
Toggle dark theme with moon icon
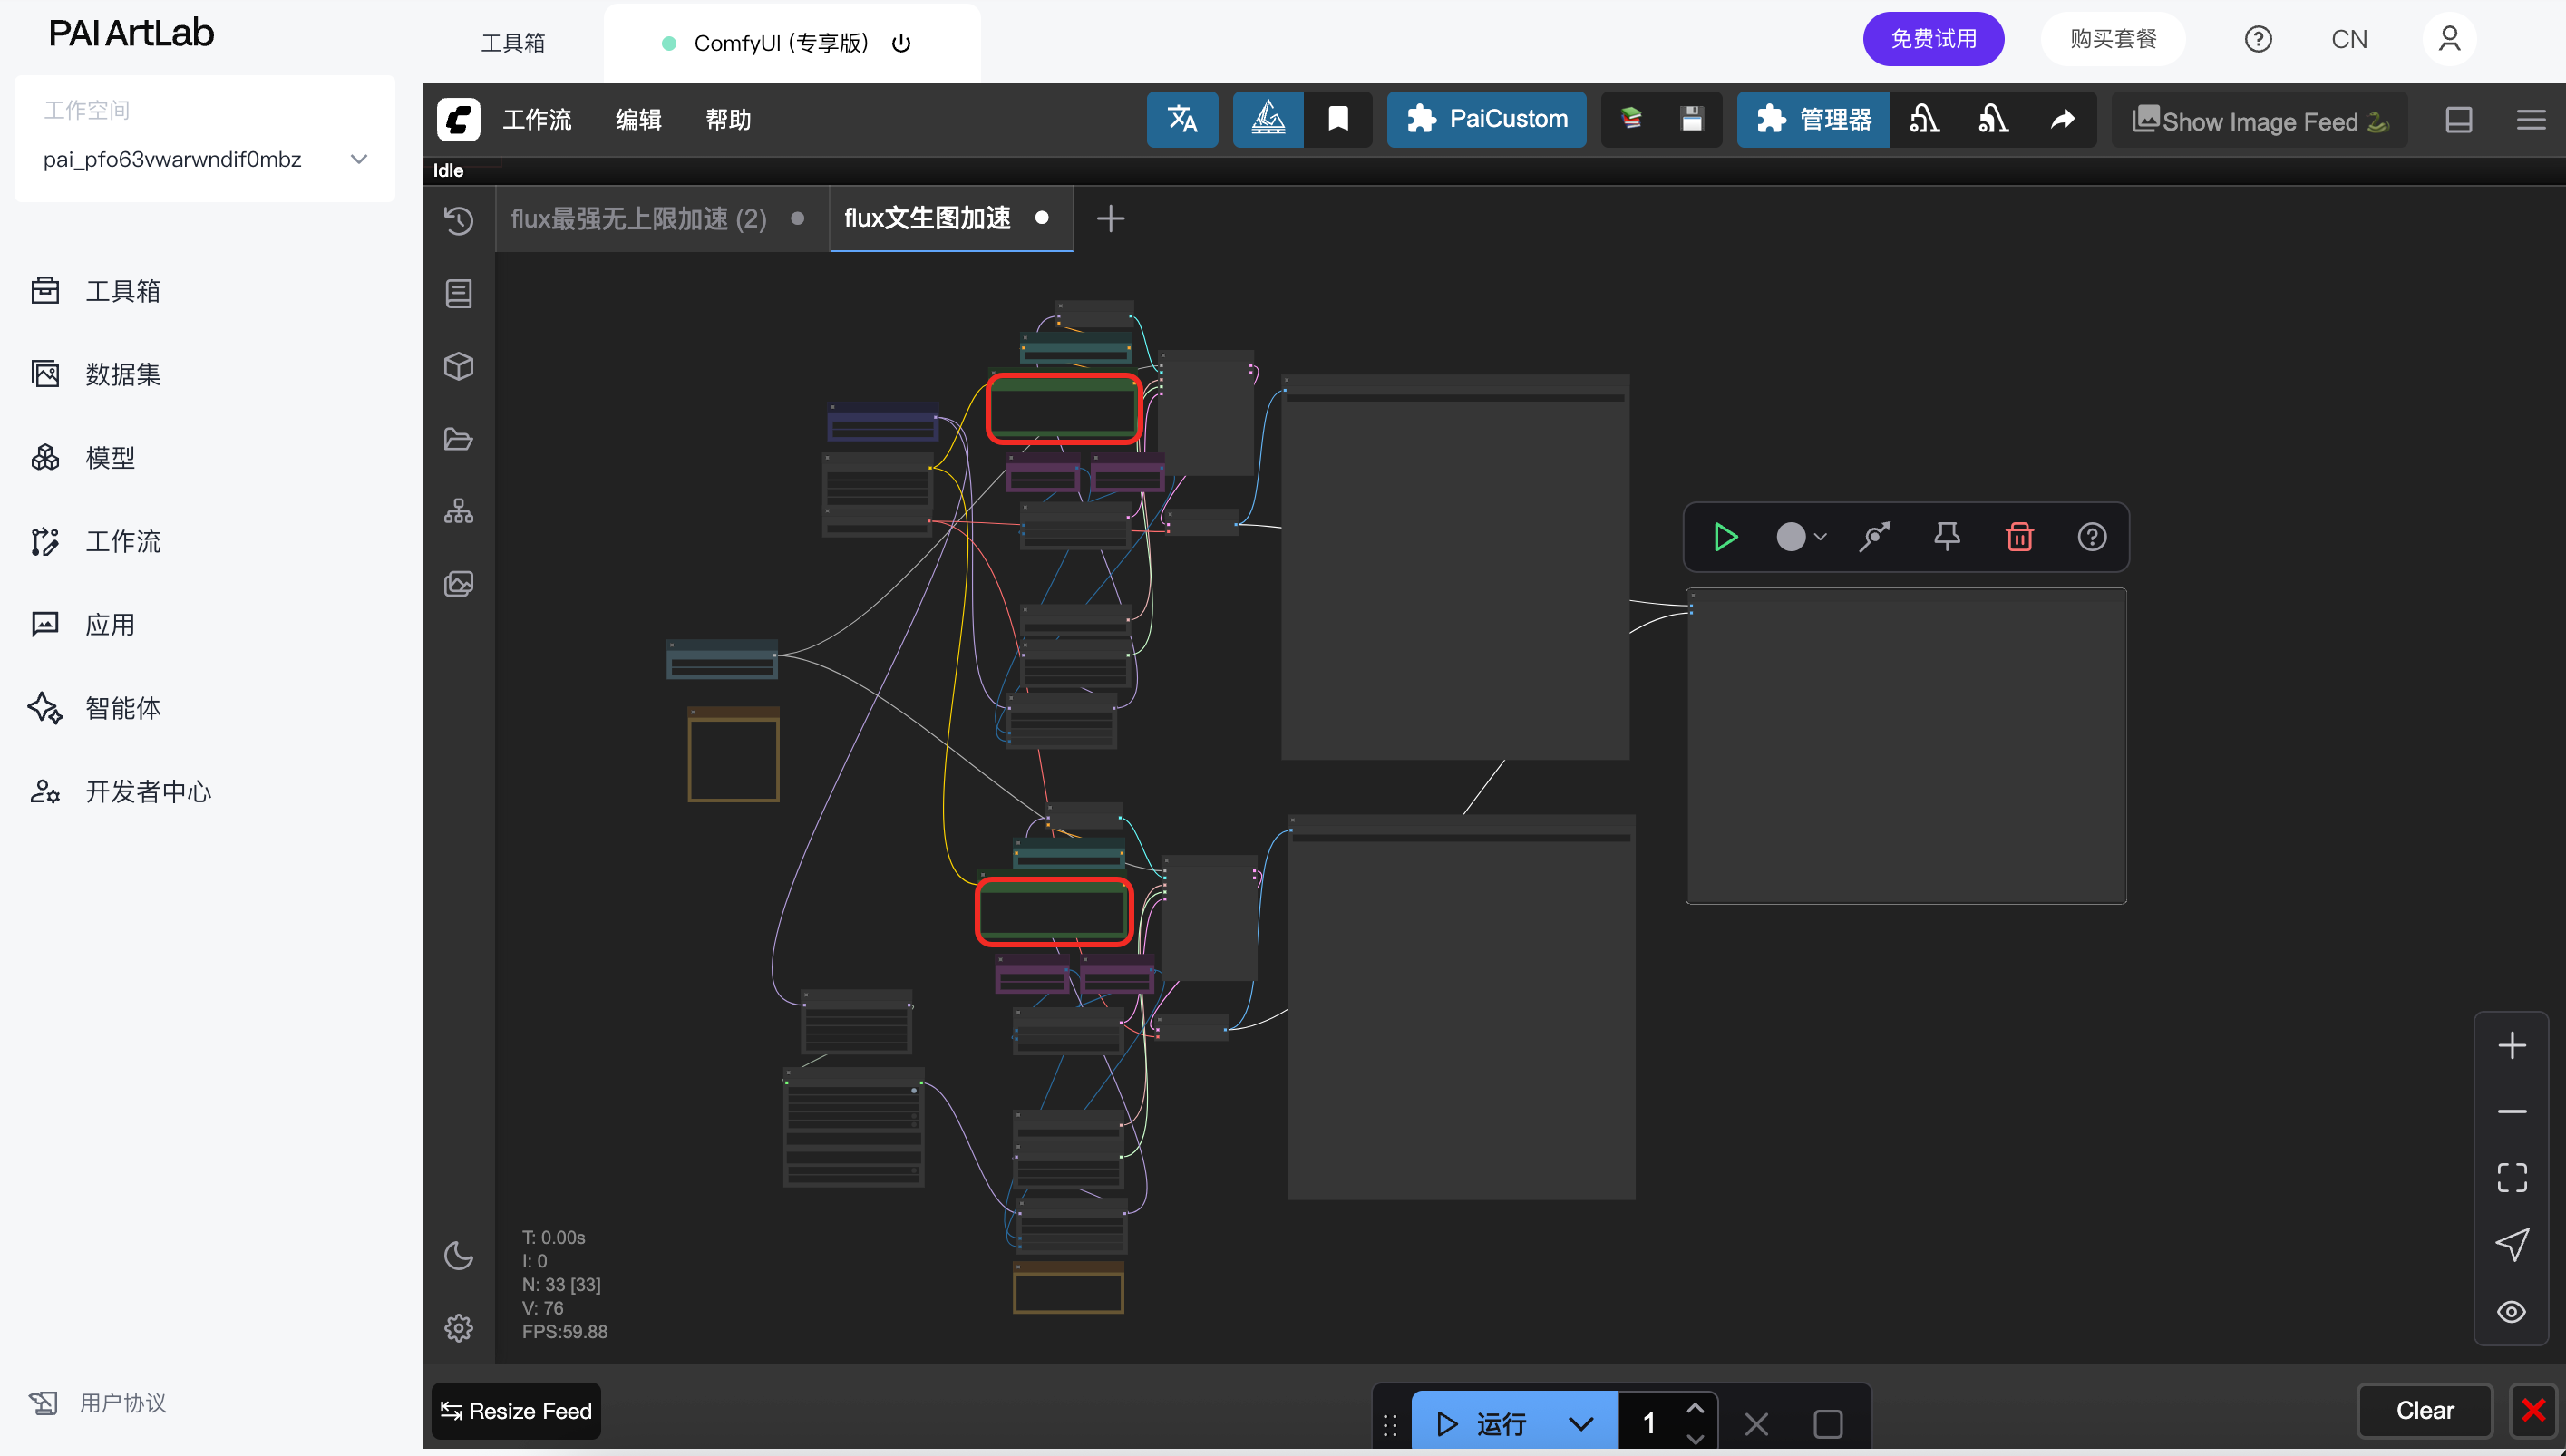tap(458, 1255)
